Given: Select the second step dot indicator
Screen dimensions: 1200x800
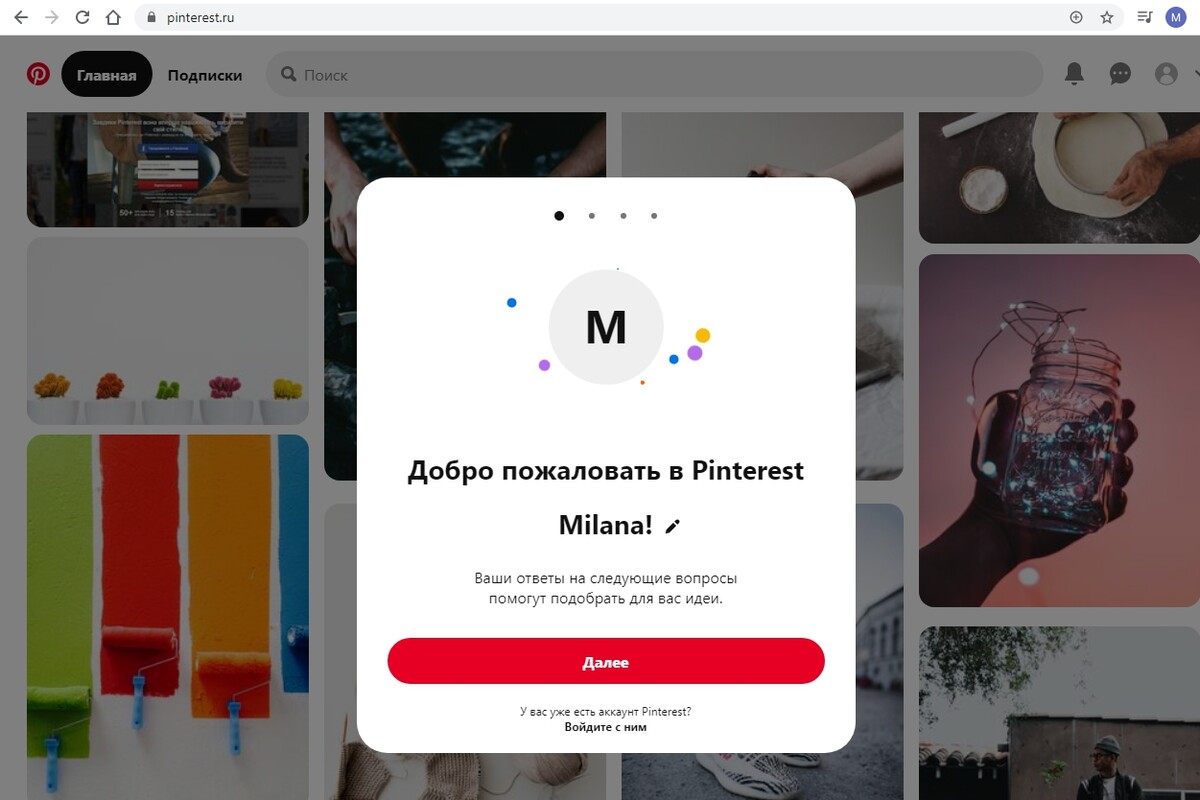Looking at the screenshot, I should tap(592, 215).
